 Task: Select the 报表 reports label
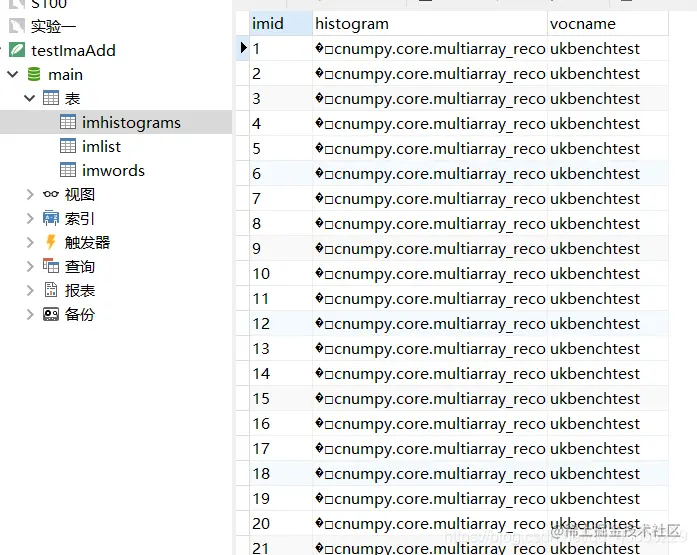[x=80, y=290]
